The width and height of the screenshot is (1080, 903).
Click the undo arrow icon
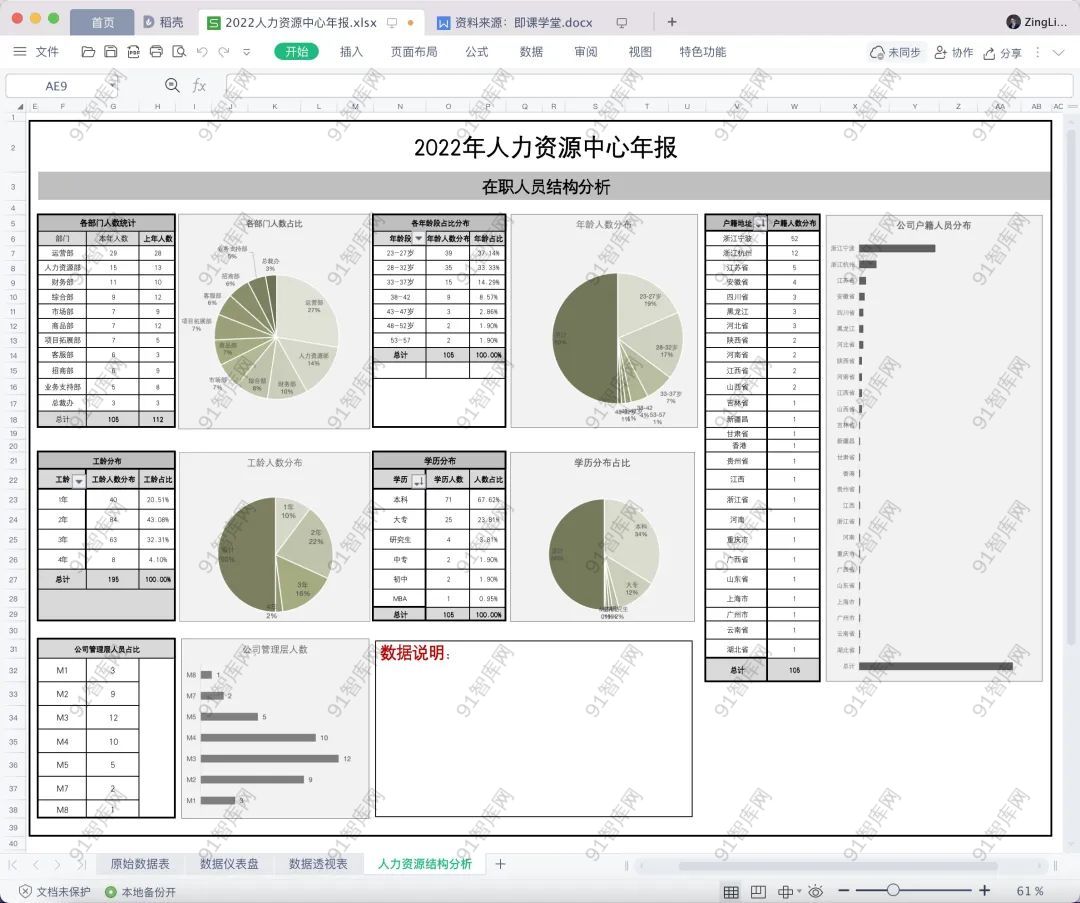click(x=202, y=52)
